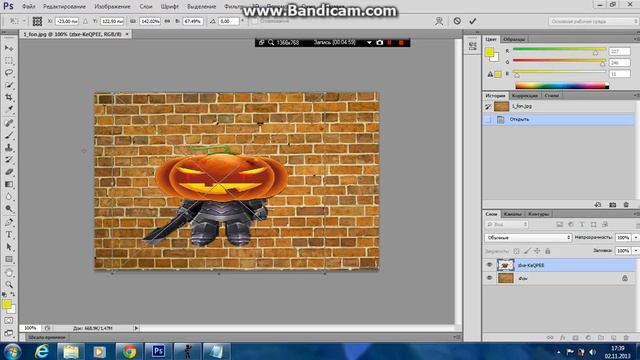This screenshot has height=360, width=640.
Task: Open the workspace Основная рабочая среда dropdown
Action: [x=593, y=21]
